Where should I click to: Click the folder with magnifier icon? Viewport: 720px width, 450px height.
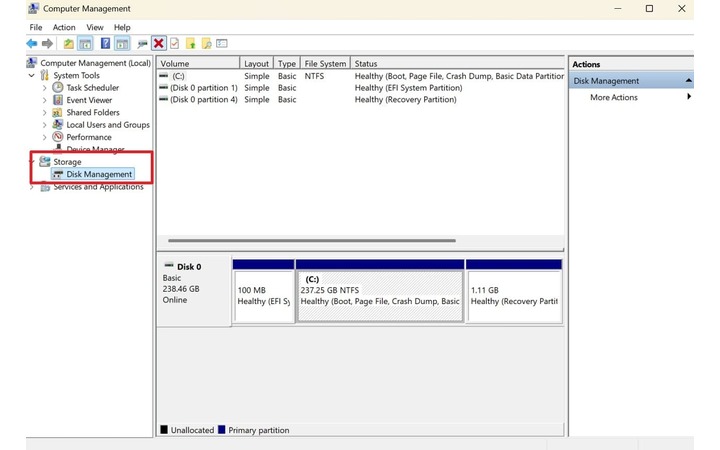(x=207, y=44)
